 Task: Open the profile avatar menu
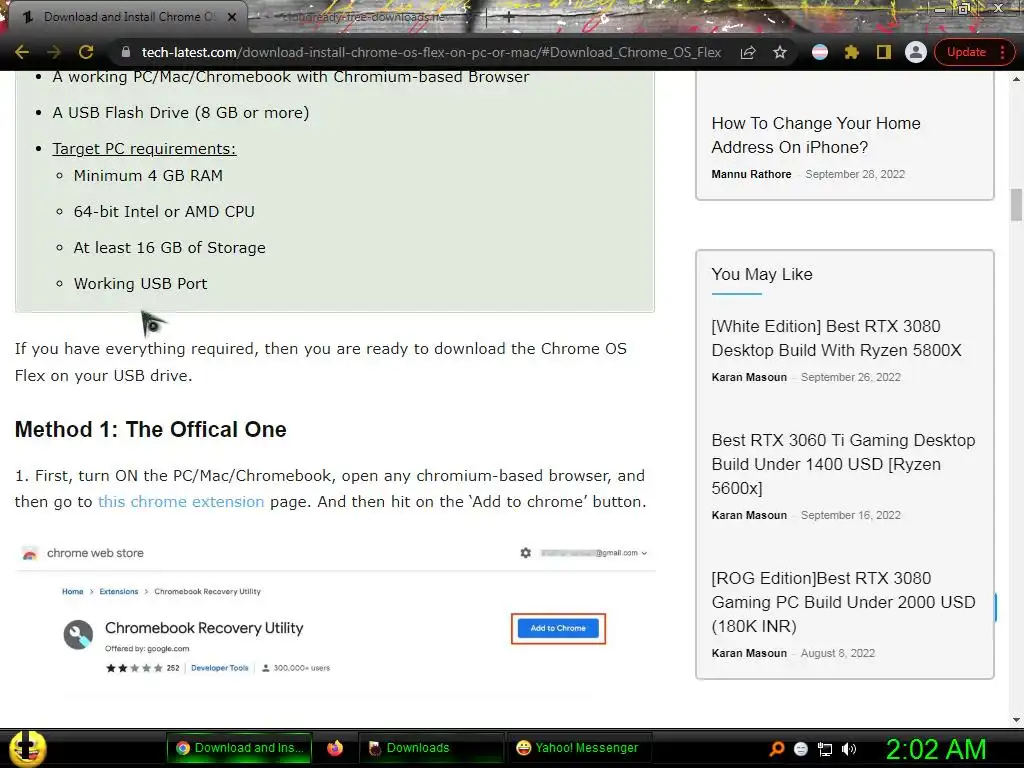tap(916, 52)
